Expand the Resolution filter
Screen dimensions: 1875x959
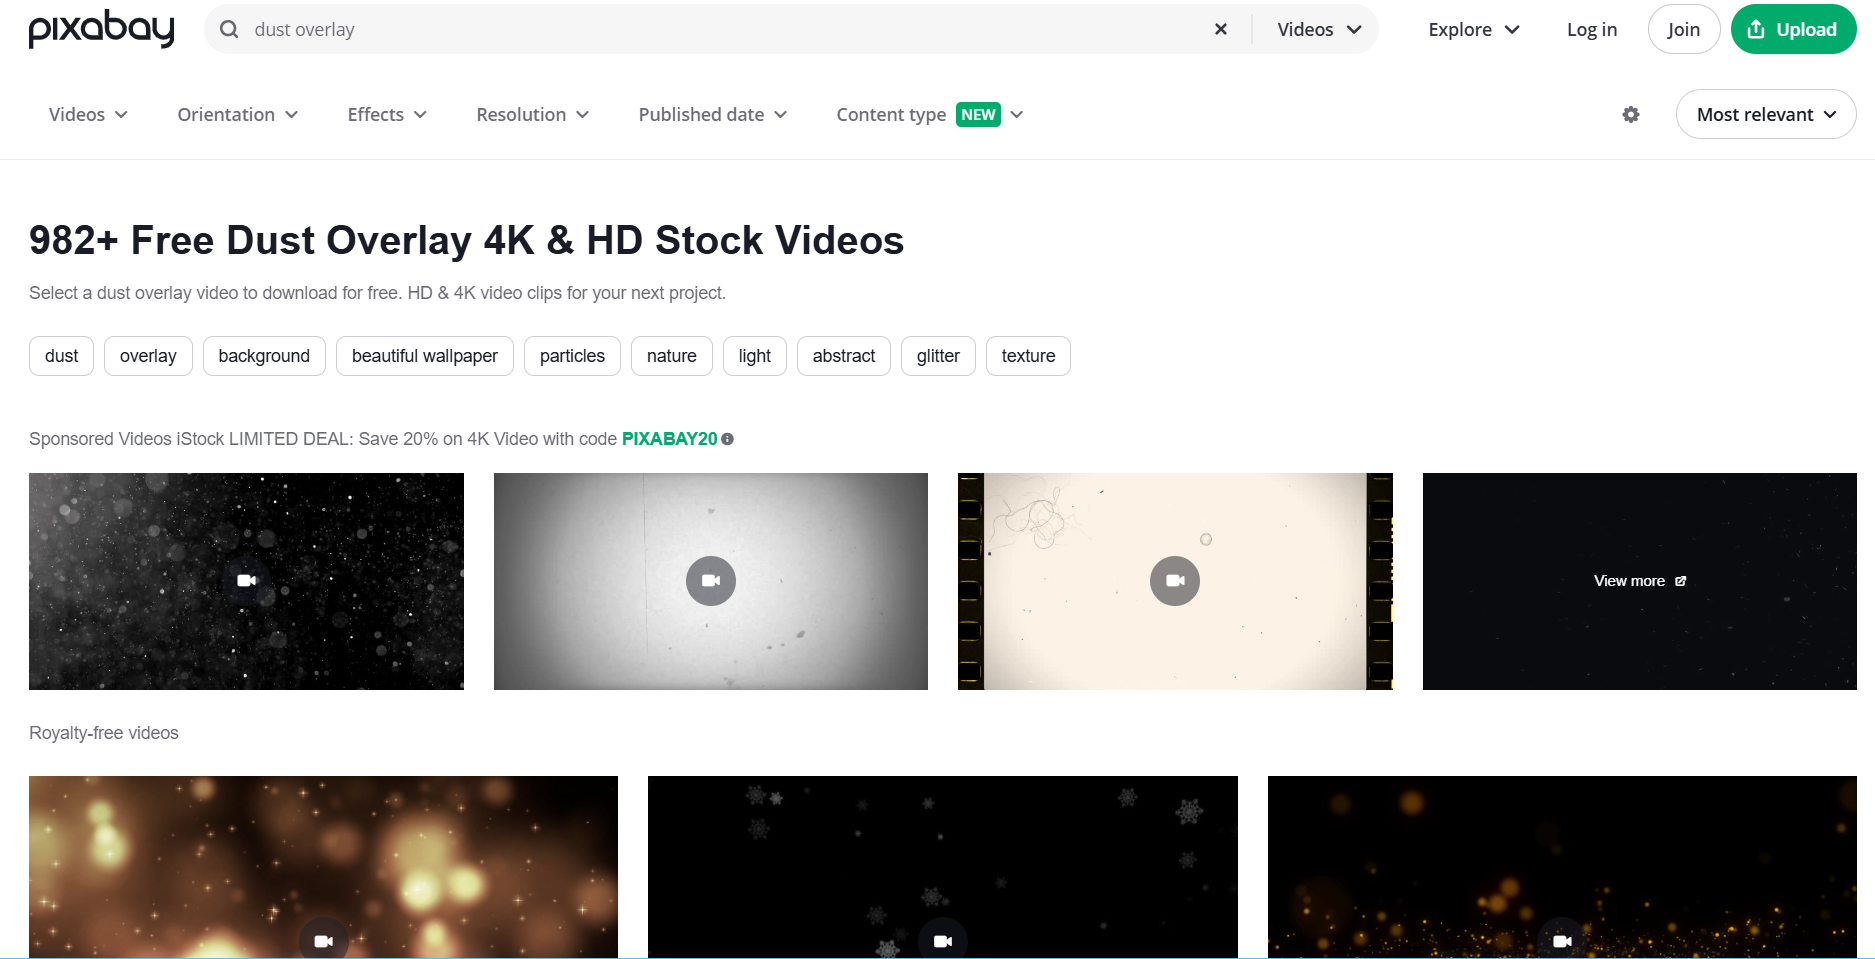[x=532, y=114]
